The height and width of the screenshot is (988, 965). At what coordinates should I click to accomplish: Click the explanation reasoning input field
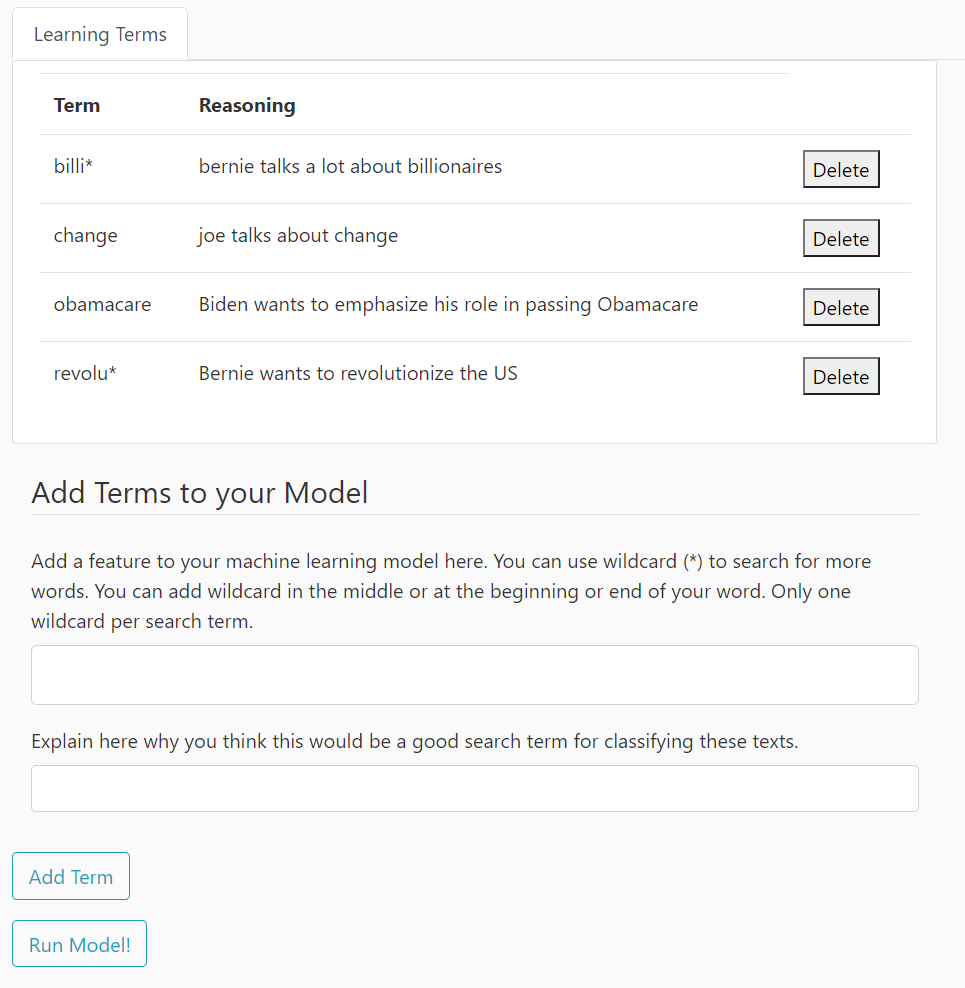[x=475, y=788]
